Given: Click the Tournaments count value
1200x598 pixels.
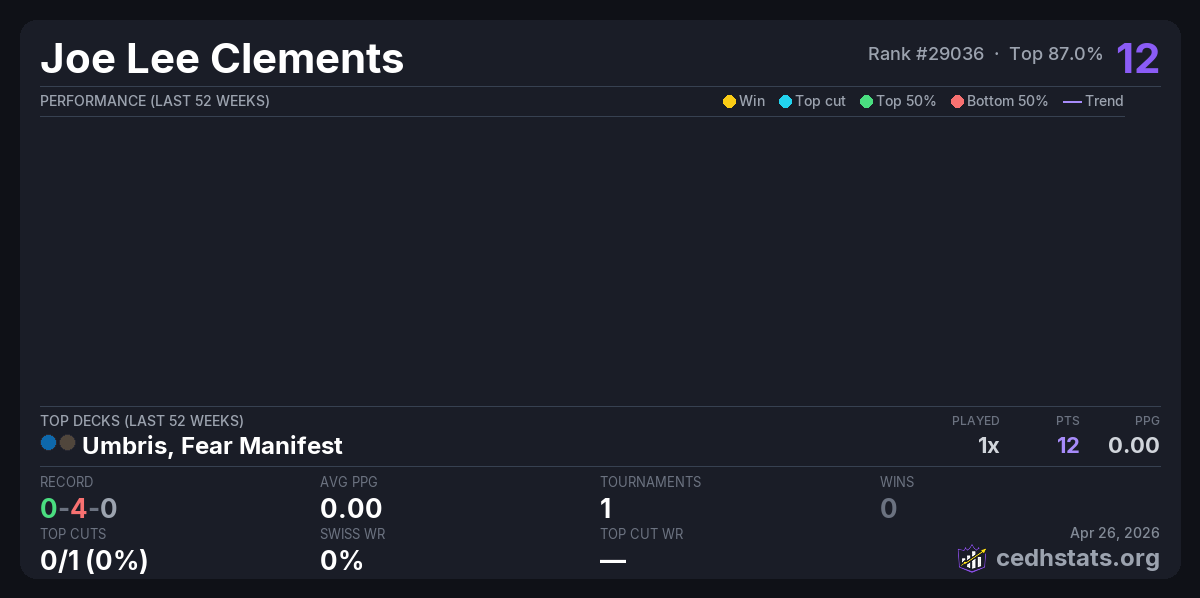Looking at the screenshot, I should 606,508.
